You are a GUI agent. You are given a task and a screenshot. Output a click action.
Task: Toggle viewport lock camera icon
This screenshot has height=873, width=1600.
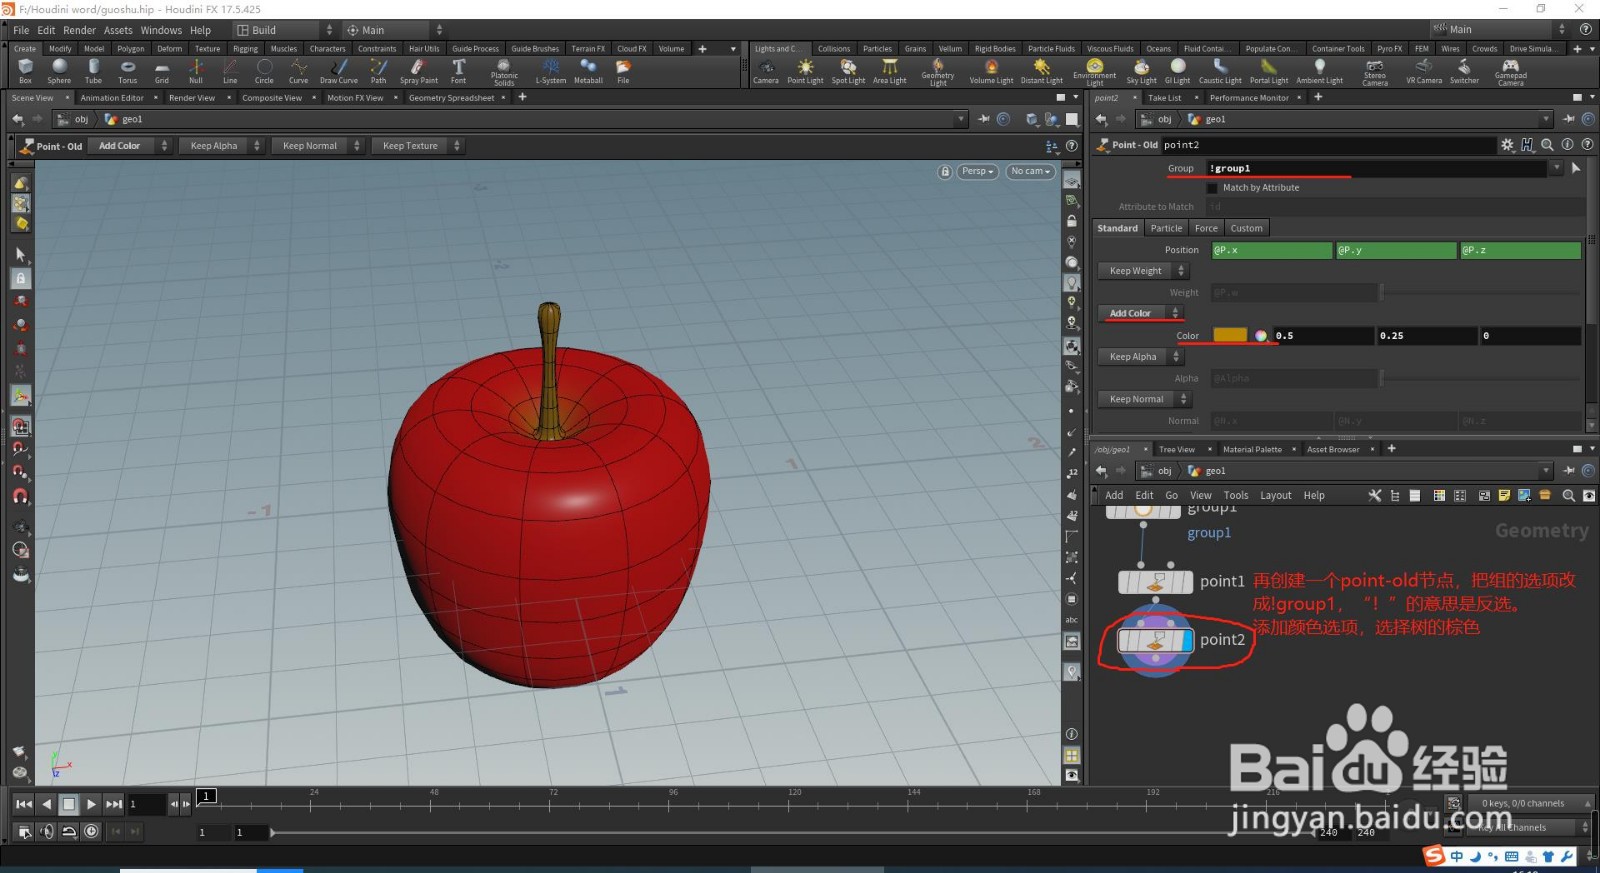(x=945, y=172)
